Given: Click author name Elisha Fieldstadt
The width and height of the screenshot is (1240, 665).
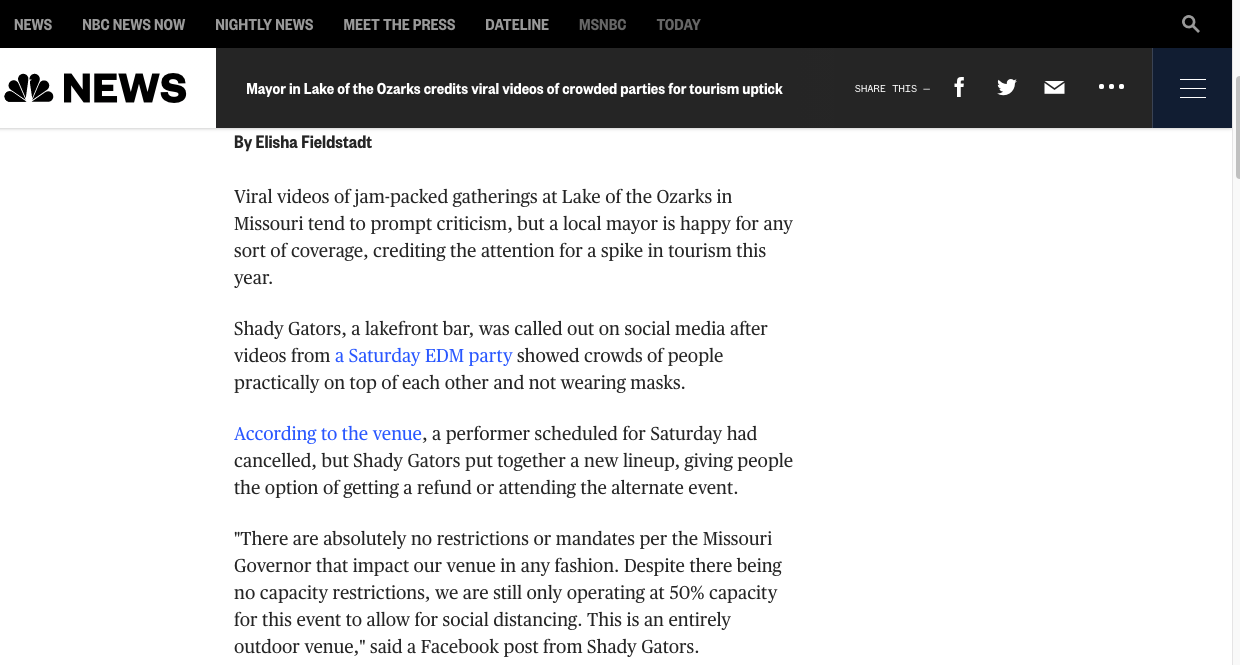Looking at the screenshot, I should [x=313, y=142].
